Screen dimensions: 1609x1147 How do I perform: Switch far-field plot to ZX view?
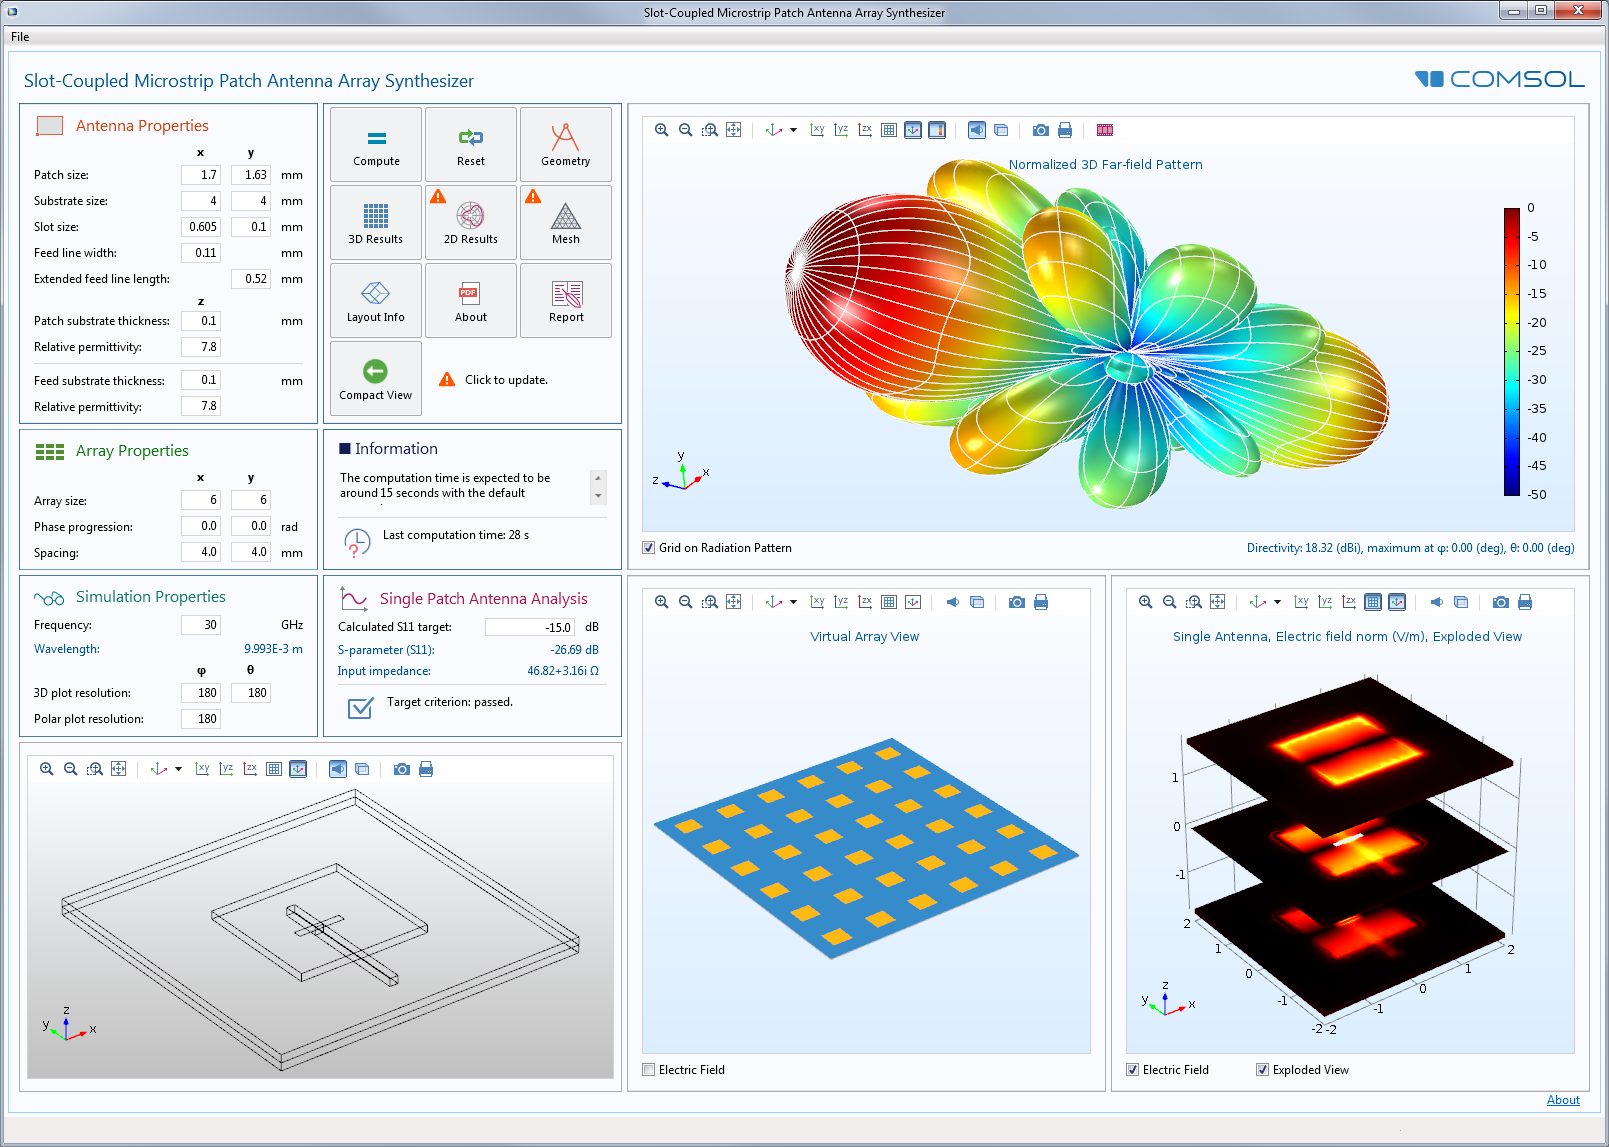tap(865, 130)
